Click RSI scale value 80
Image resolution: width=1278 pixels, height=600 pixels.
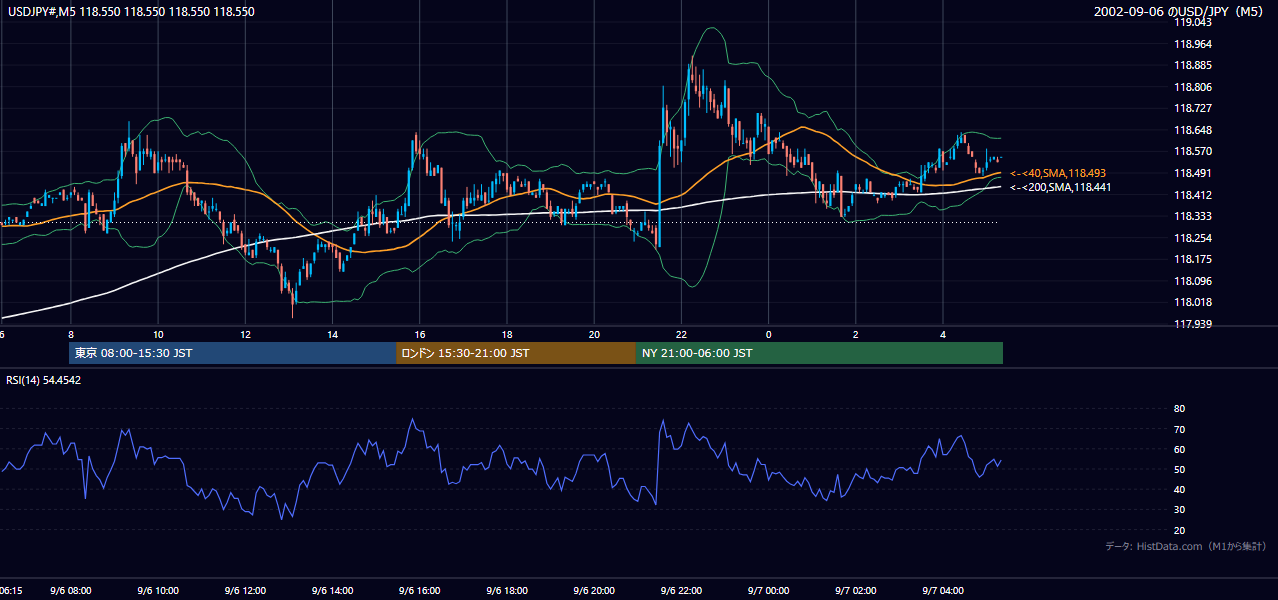(1179, 409)
